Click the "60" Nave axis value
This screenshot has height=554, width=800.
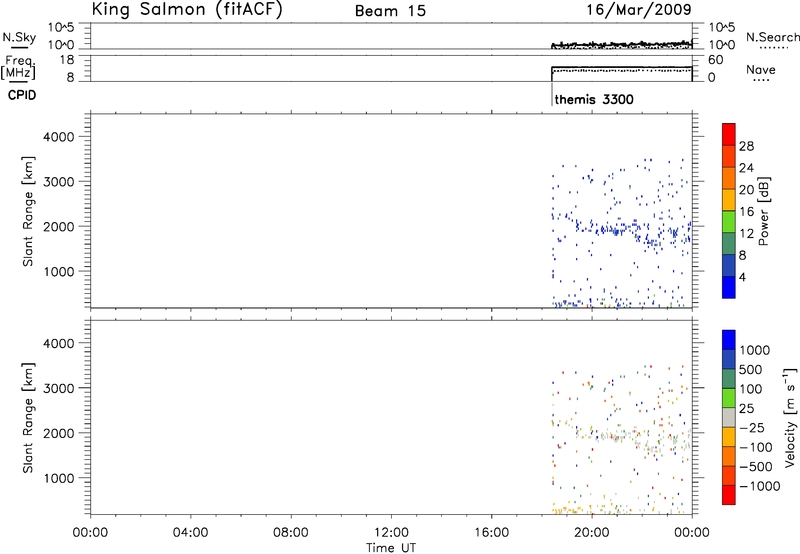pos(715,60)
